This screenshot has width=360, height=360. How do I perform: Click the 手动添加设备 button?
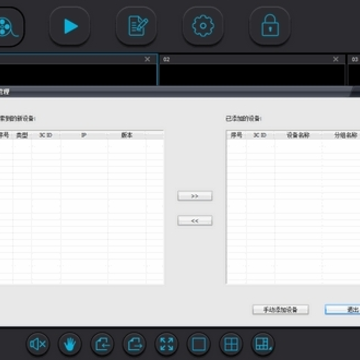[x=280, y=310]
